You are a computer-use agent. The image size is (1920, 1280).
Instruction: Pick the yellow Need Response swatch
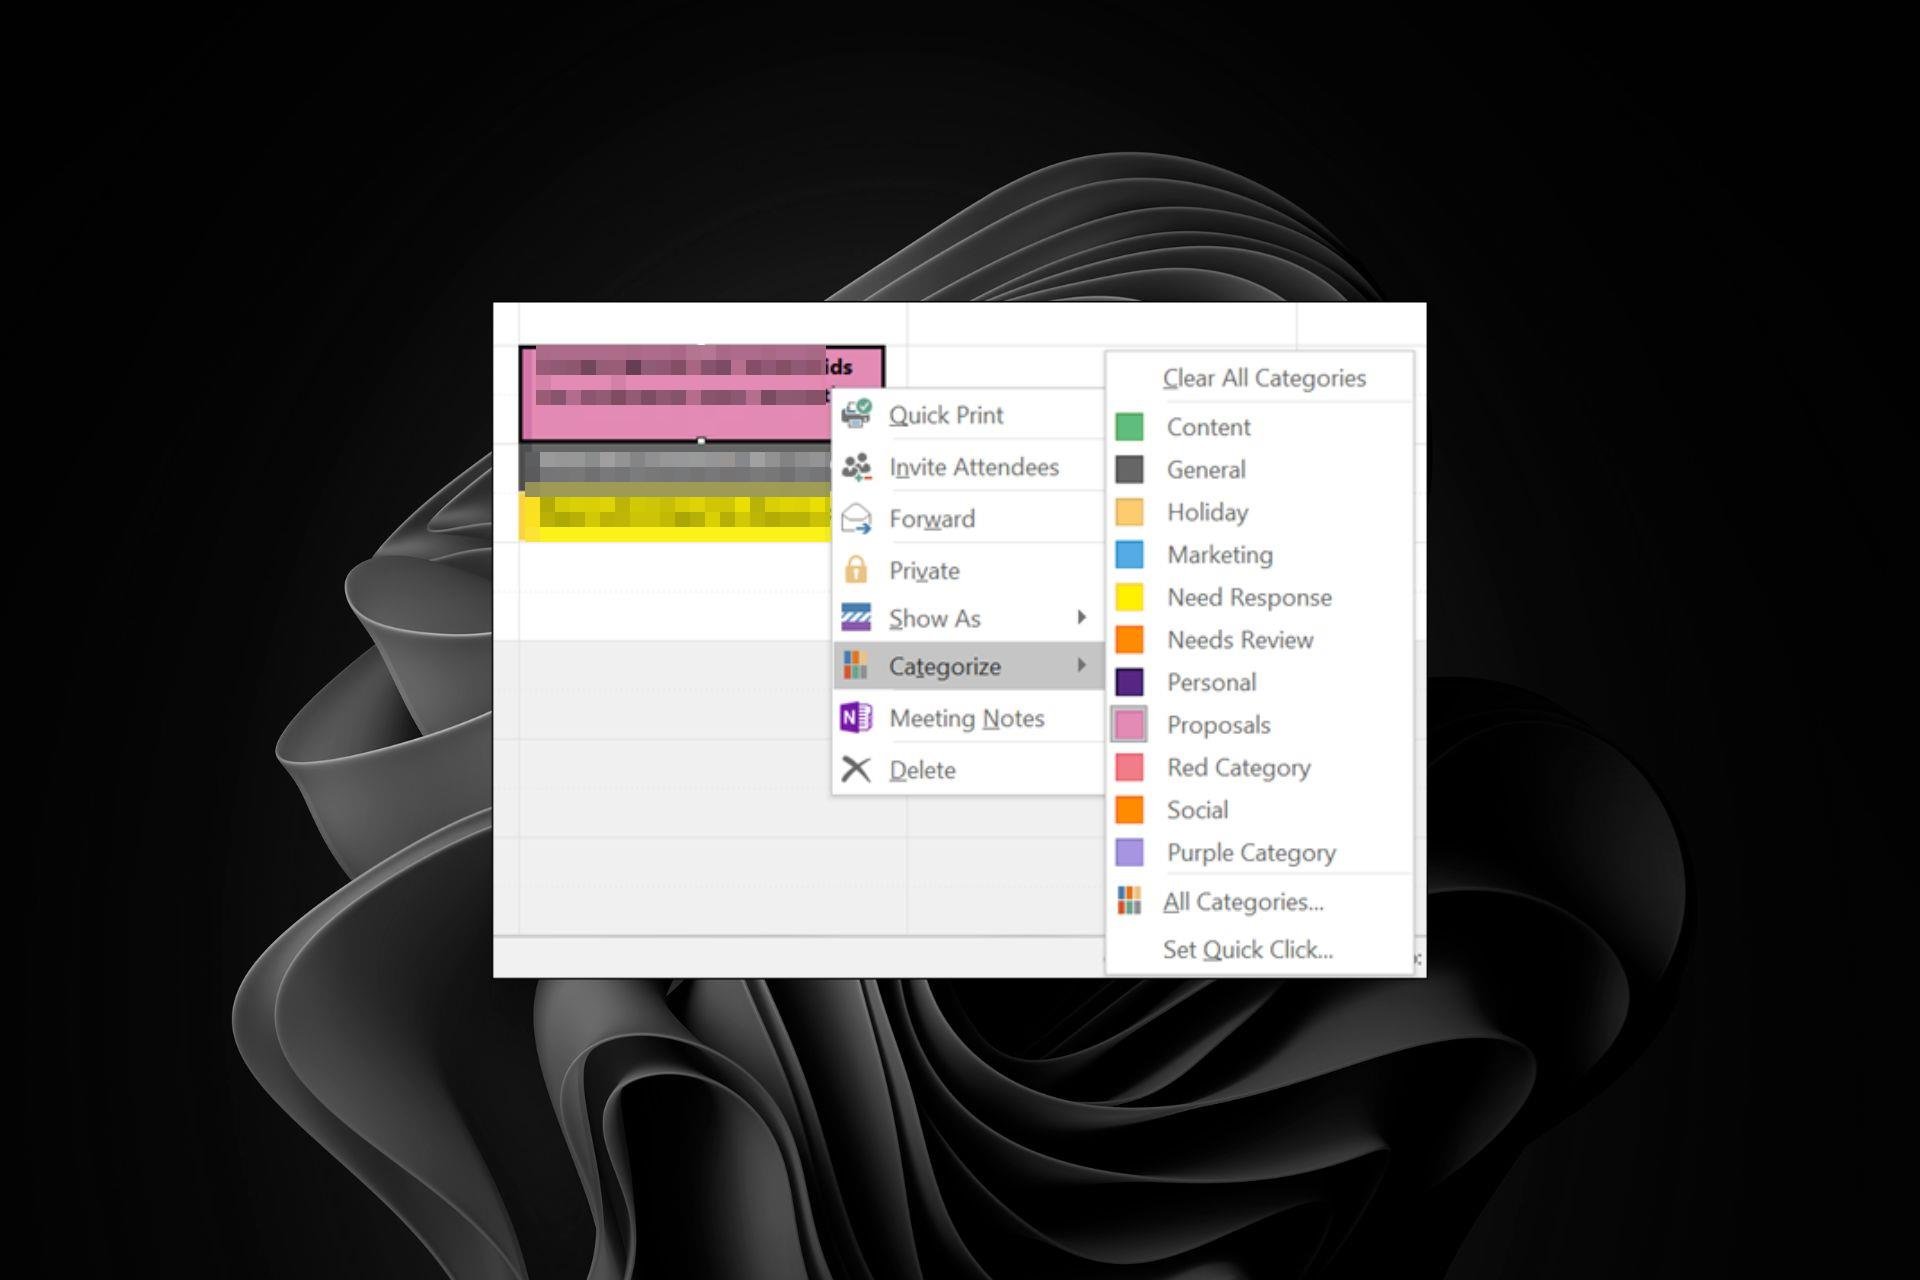point(1129,597)
